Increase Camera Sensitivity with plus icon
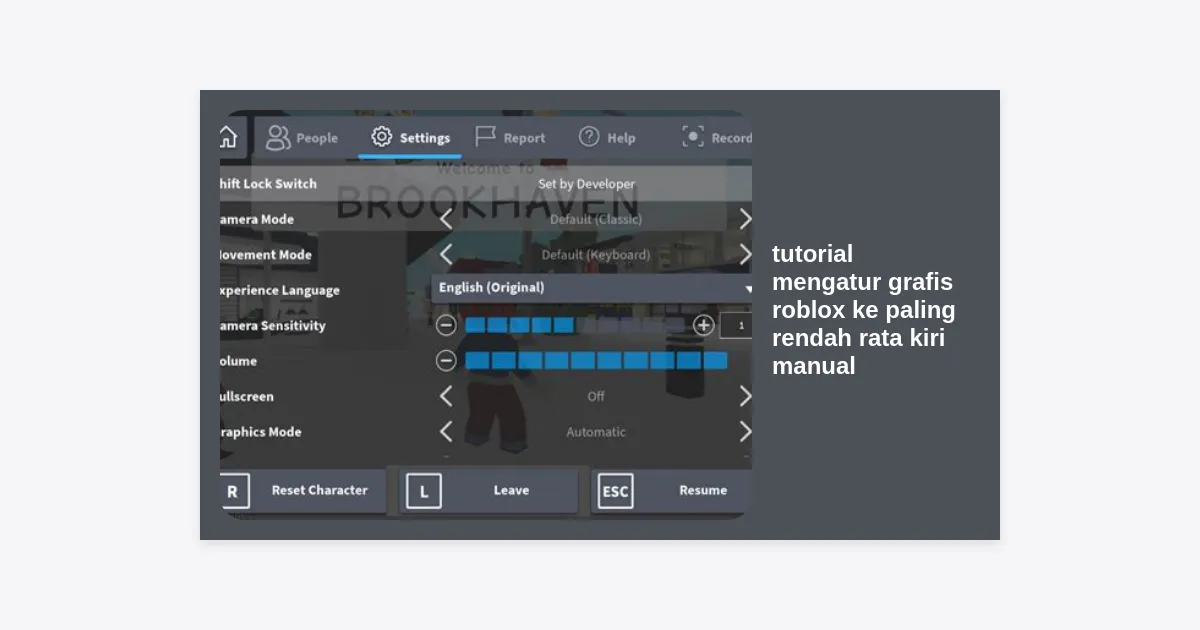Screen dimensions: 1200x630 pos(703,325)
